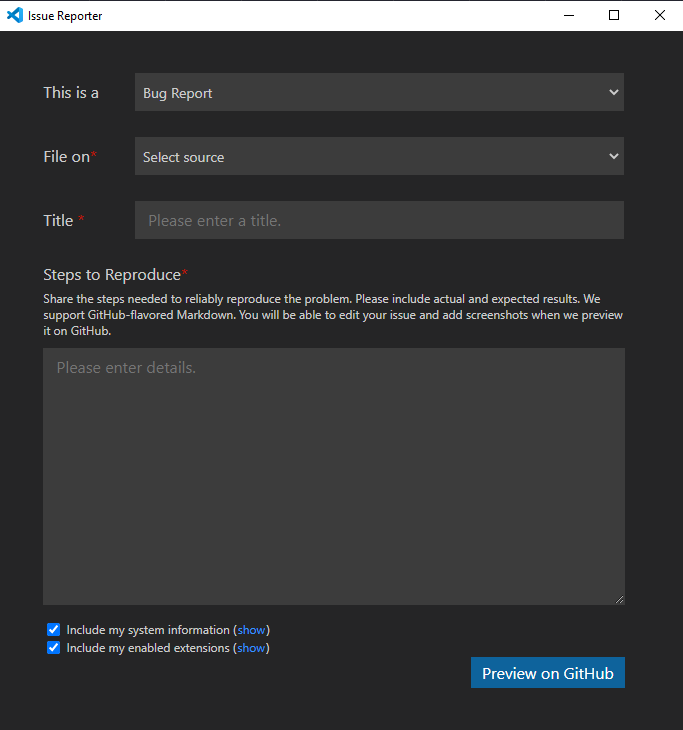Minimize the Issue Reporter window
683x730 pixels.
[x=568, y=15]
